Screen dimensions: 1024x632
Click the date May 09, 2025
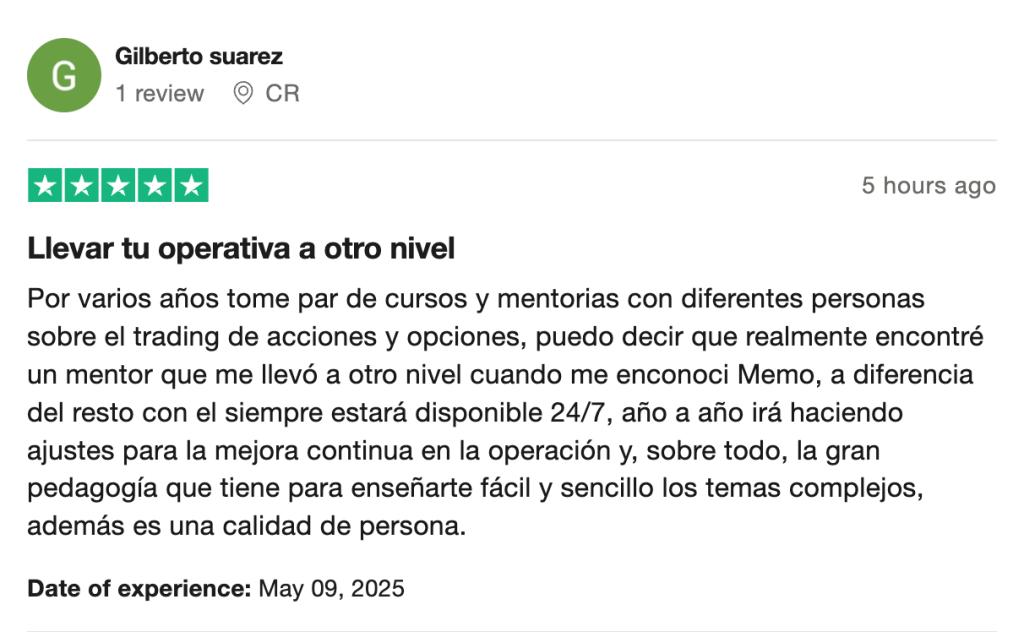coord(332,588)
